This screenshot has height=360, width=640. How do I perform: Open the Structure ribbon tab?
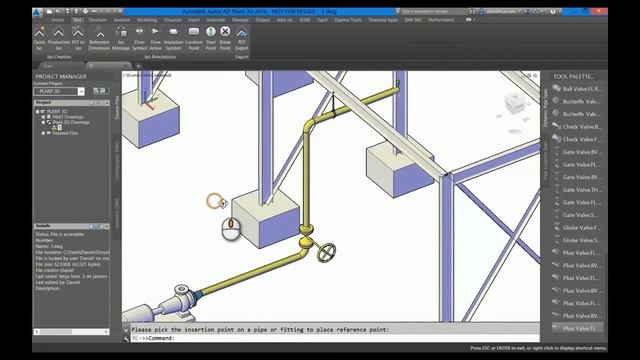(x=98, y=20)
